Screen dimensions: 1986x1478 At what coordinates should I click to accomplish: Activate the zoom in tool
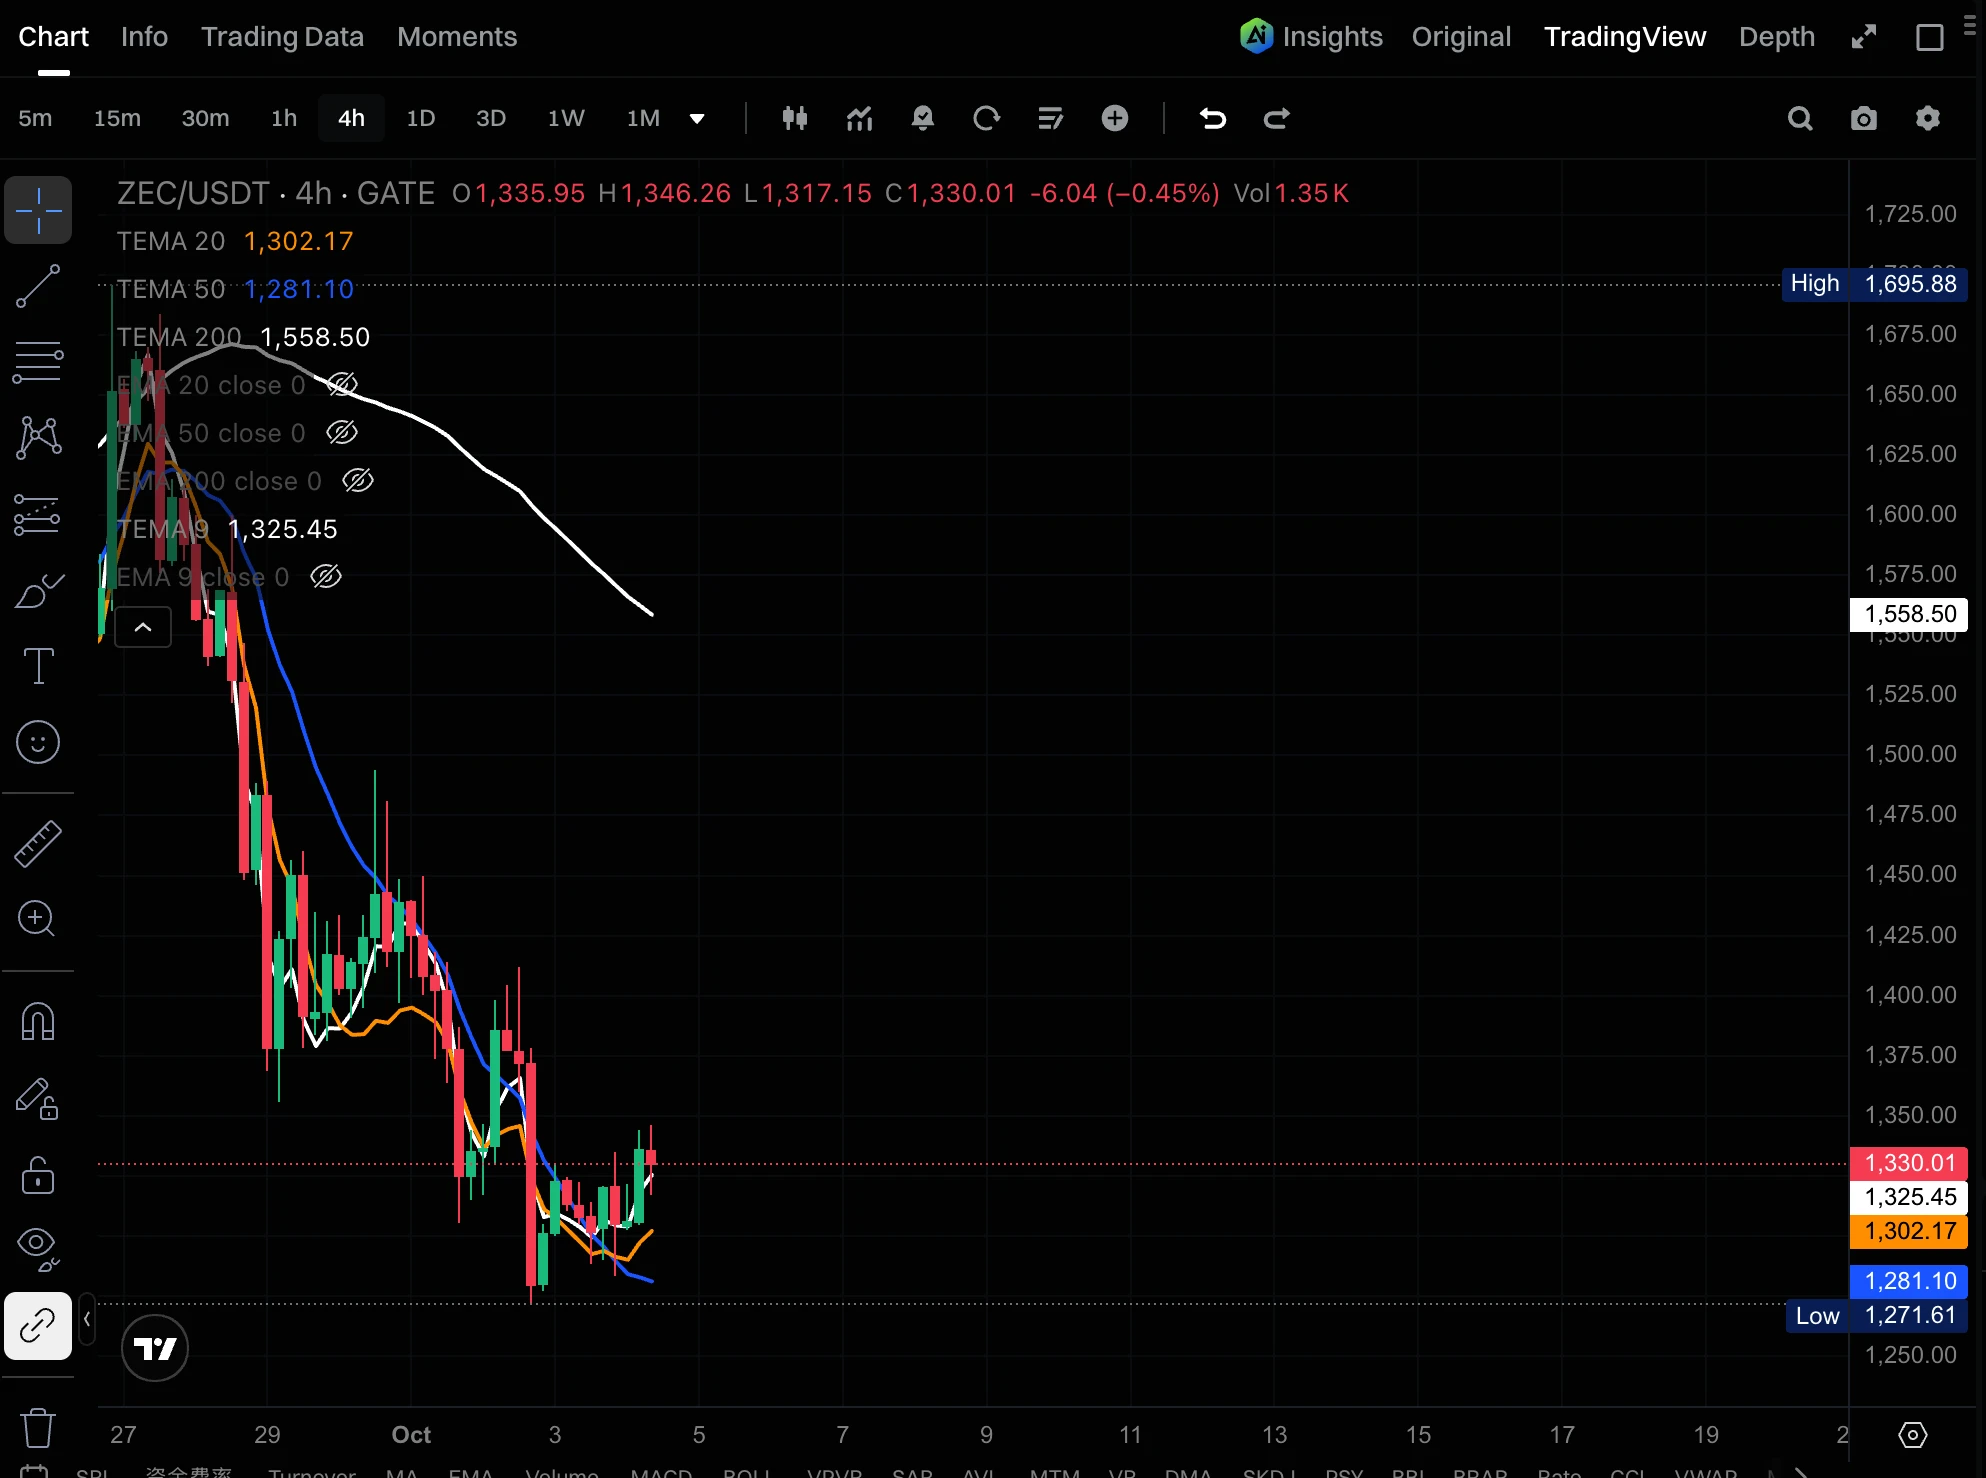coord(38,919)
